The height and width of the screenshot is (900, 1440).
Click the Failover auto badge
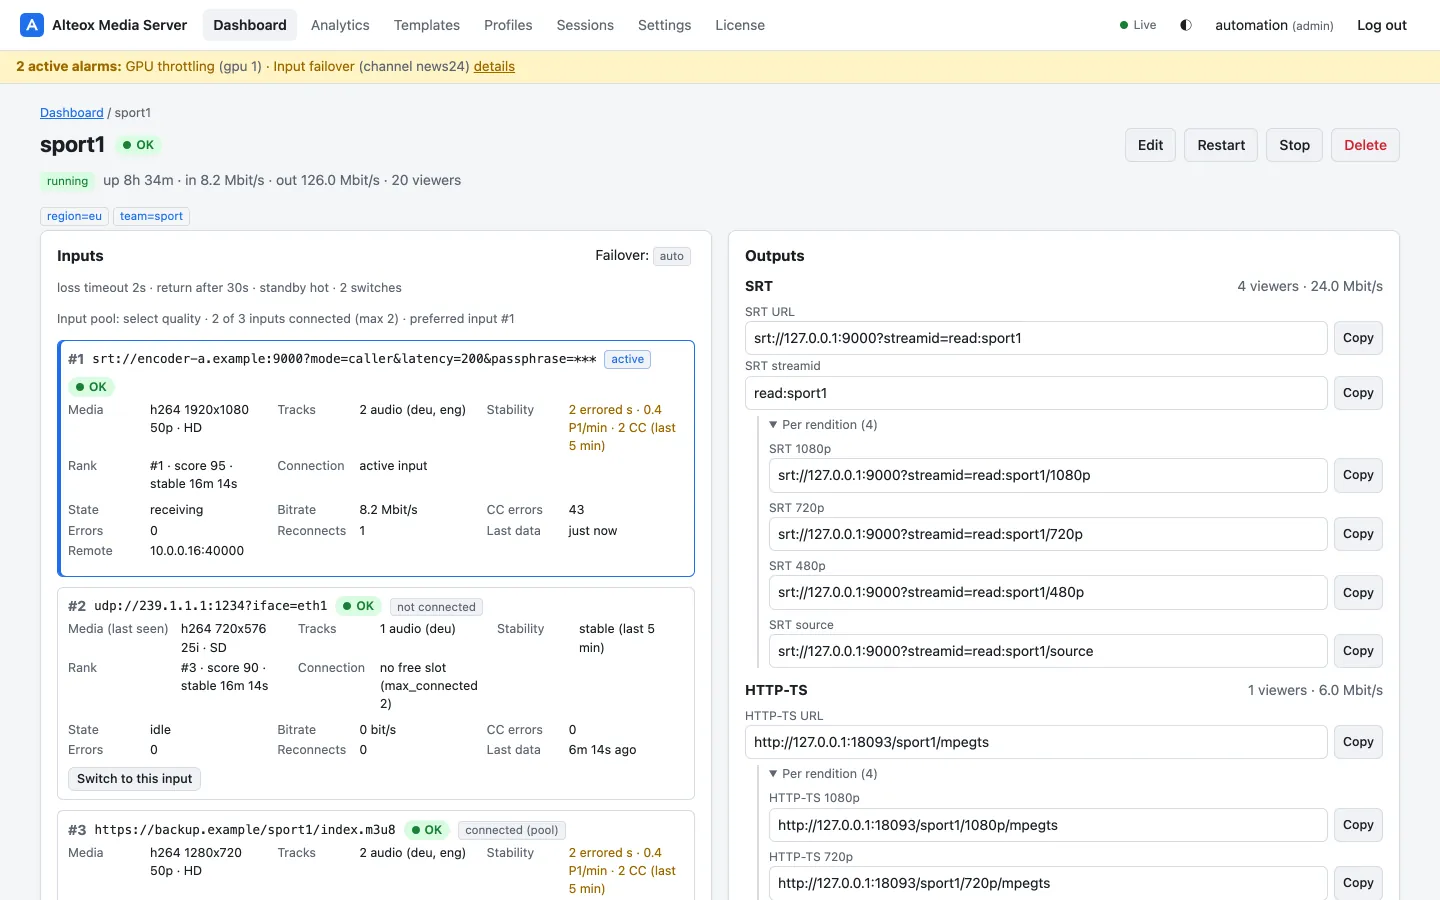[x=672, y=256]
